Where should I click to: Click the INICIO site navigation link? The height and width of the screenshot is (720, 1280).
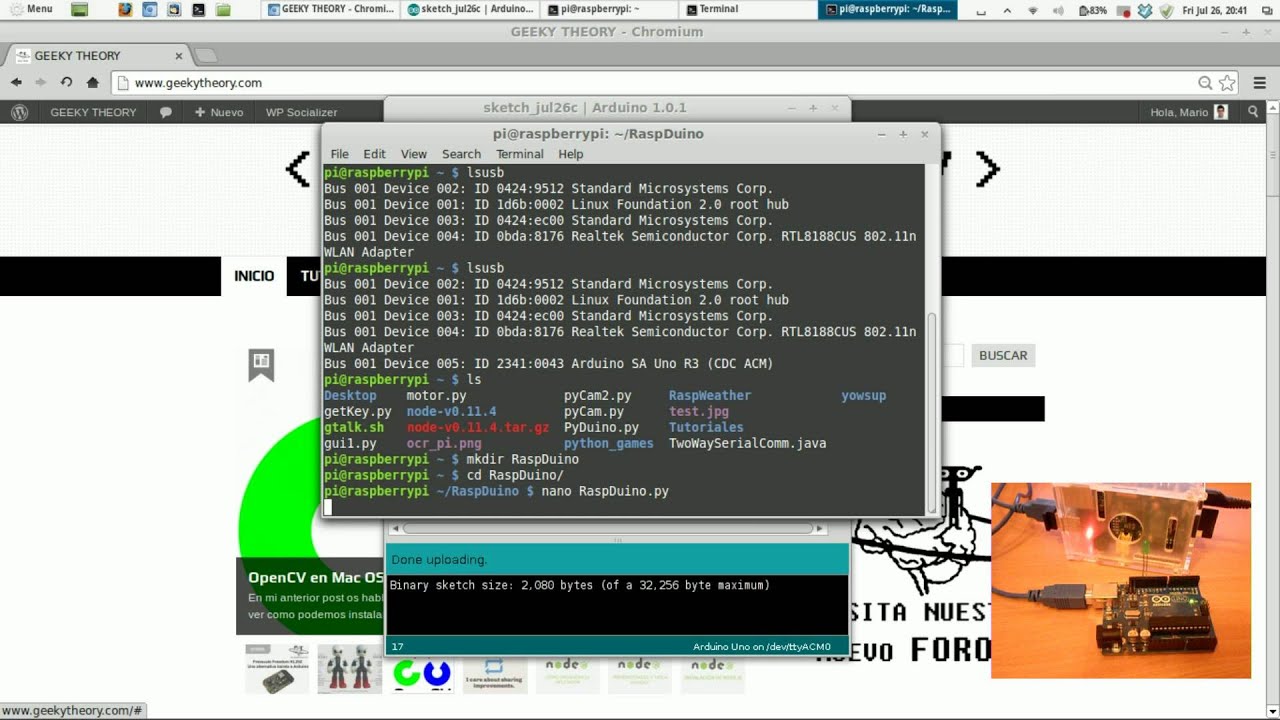[254, 276]
